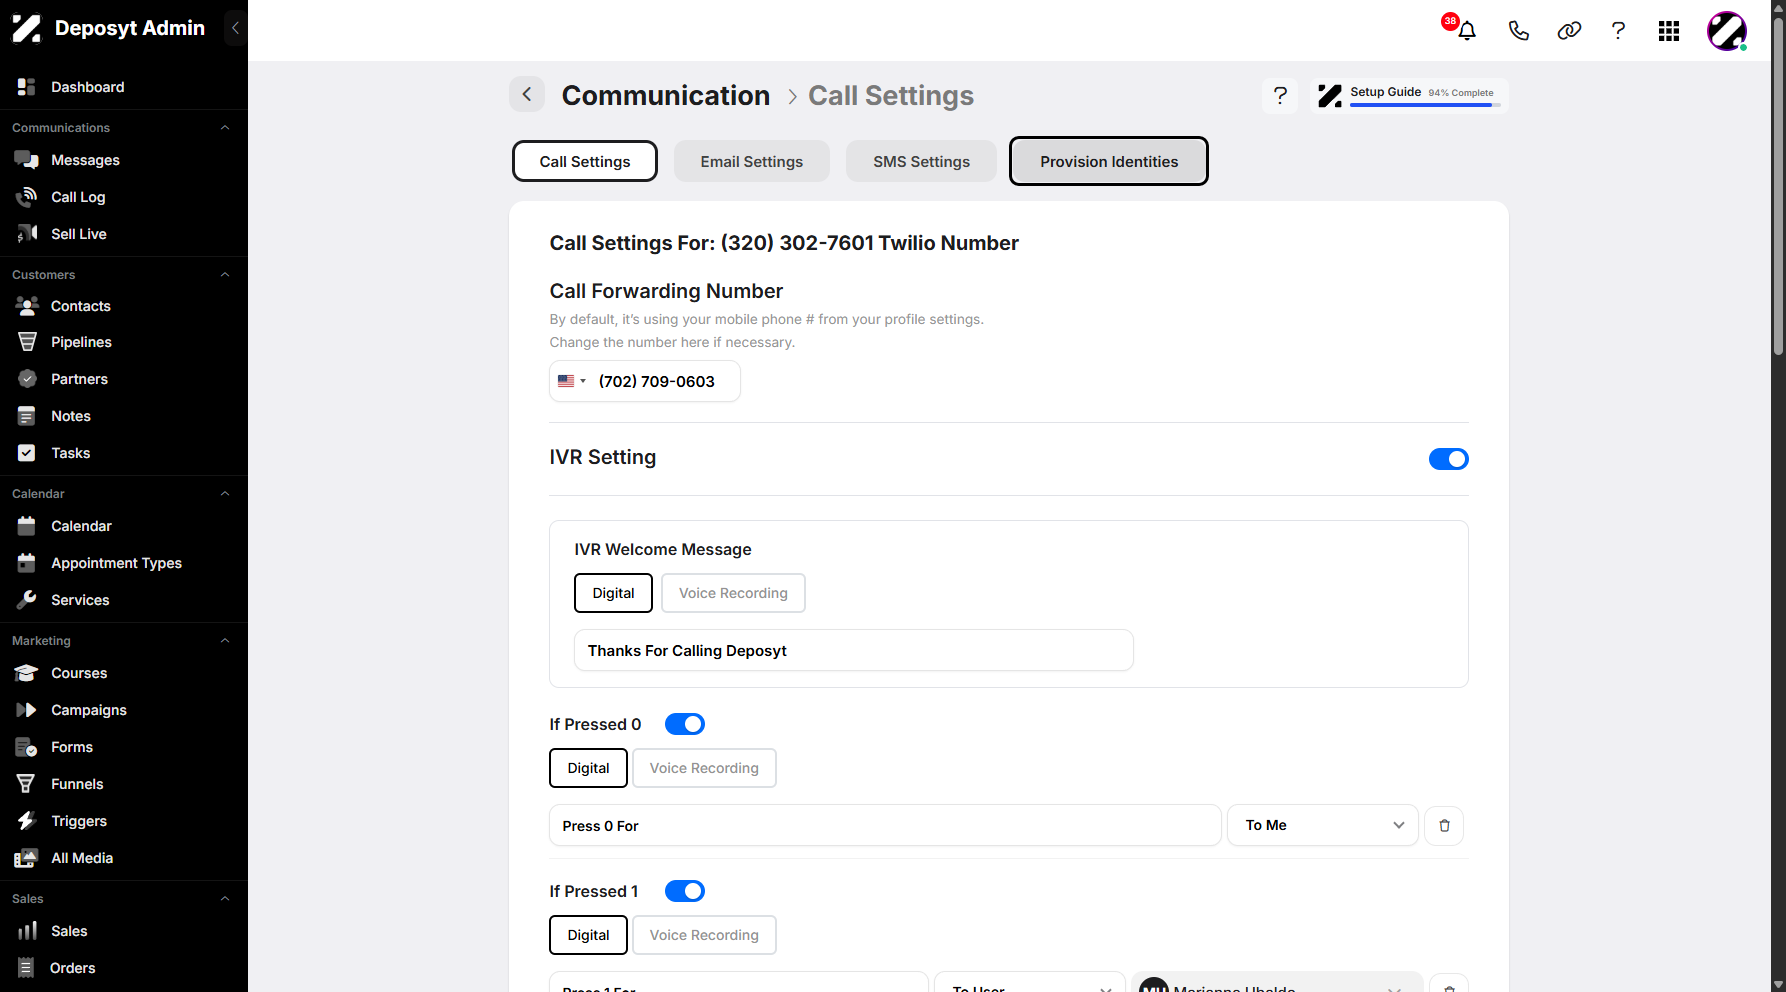Select Voice Recording for IVR Welcome Message

[733, 593]
